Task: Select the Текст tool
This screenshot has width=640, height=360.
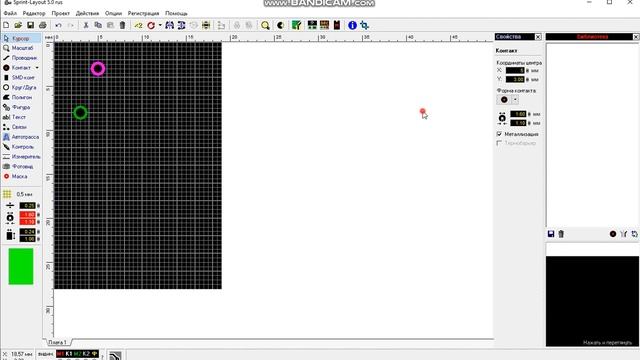Action: [21, 117]
